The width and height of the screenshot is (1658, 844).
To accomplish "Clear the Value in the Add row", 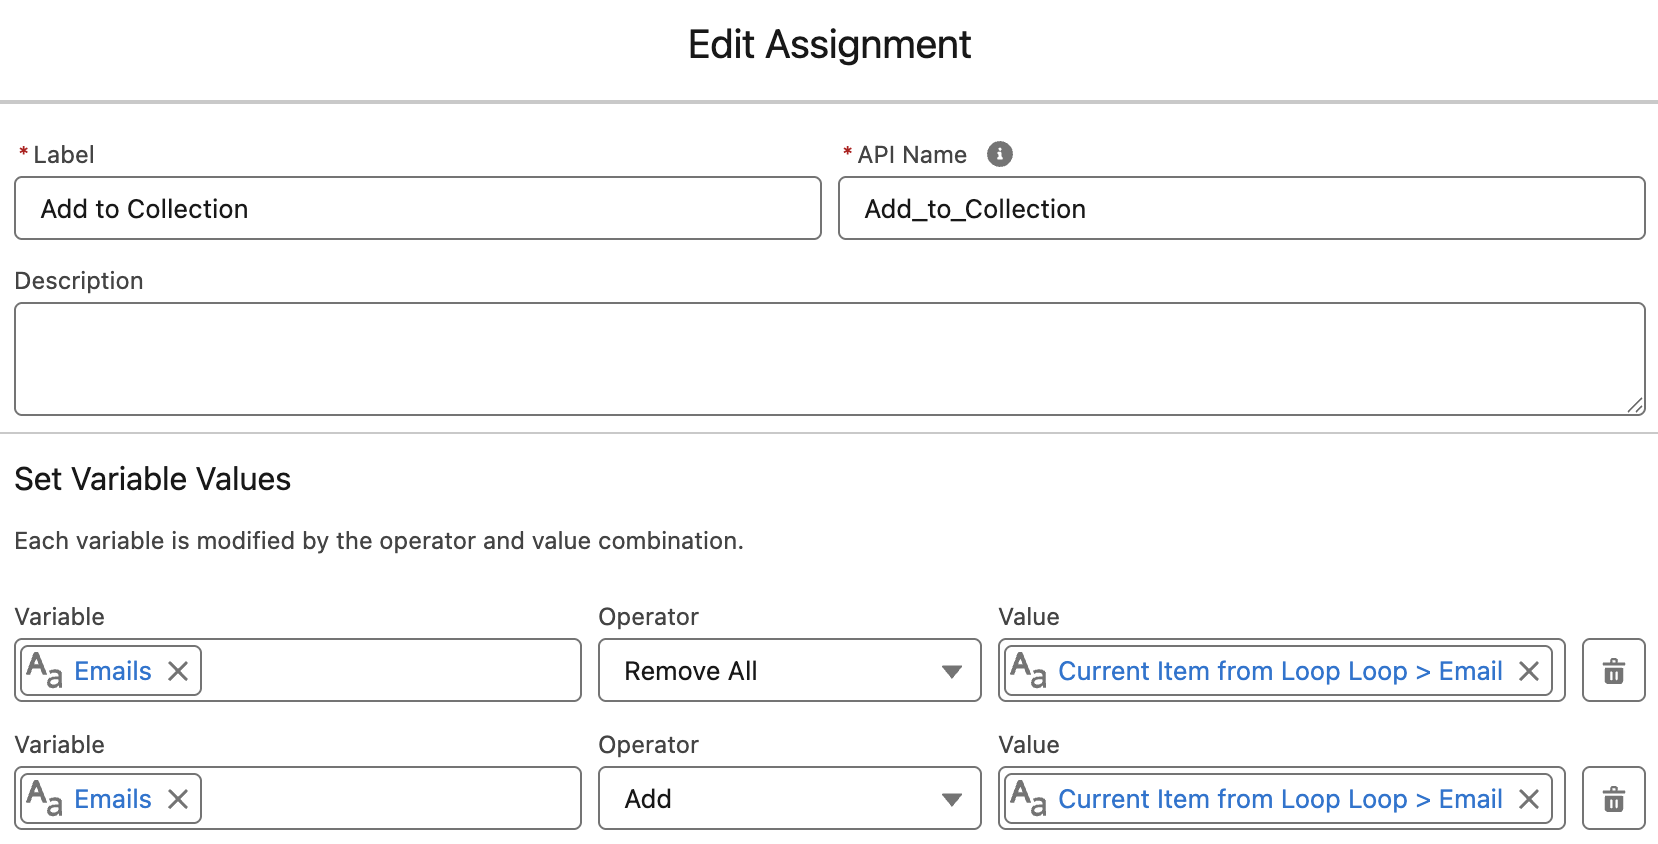I will (1528, 799).
